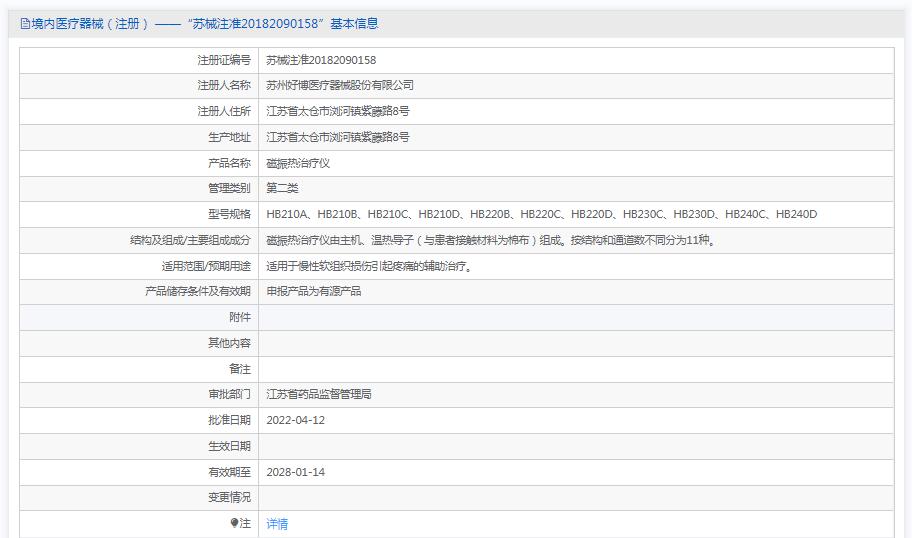The image size is (912, 538).
Task: Click the 变更情况 label
Action: (x=229, y=498)
